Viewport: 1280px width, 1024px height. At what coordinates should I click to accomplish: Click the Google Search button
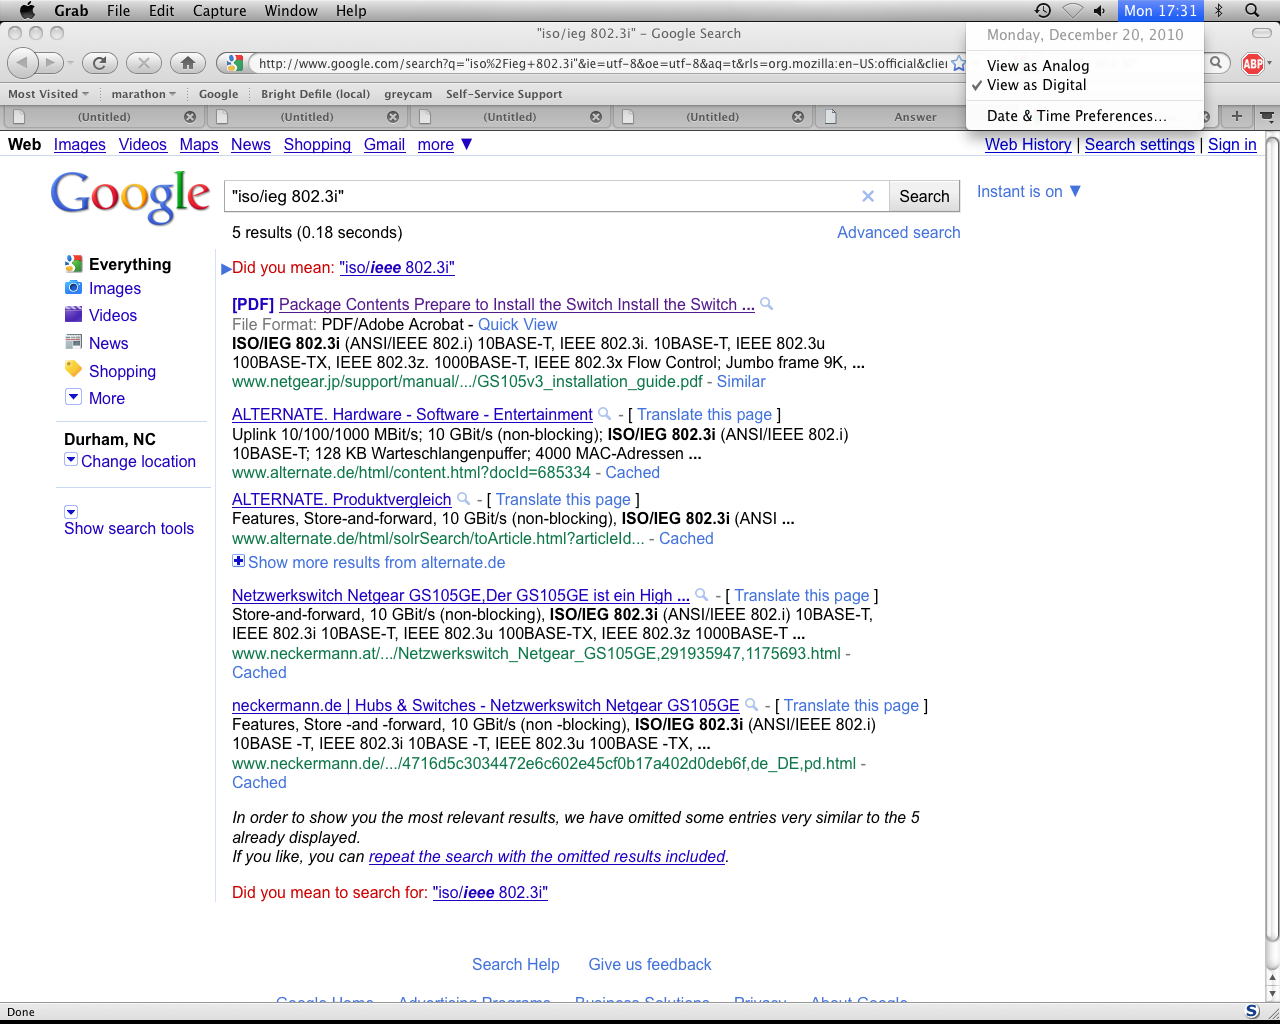[924, 196]
